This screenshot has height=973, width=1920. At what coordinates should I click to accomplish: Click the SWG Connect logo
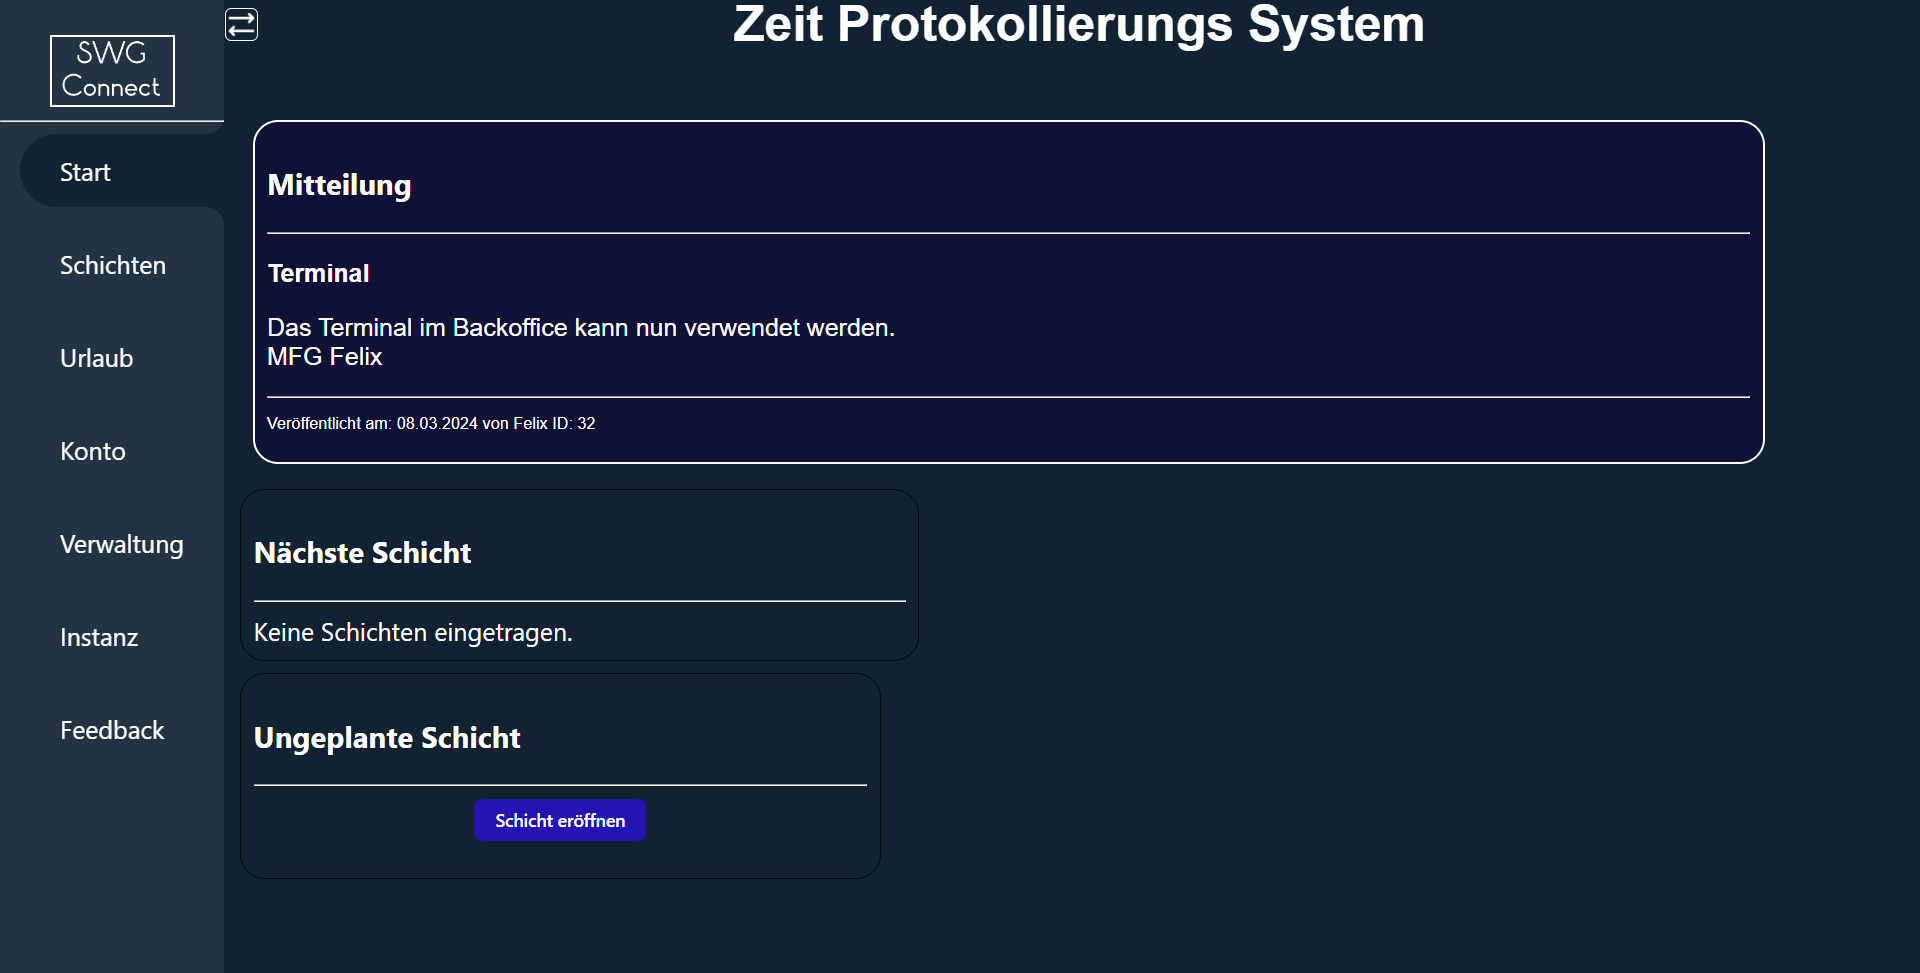click(x=112, y=70)
